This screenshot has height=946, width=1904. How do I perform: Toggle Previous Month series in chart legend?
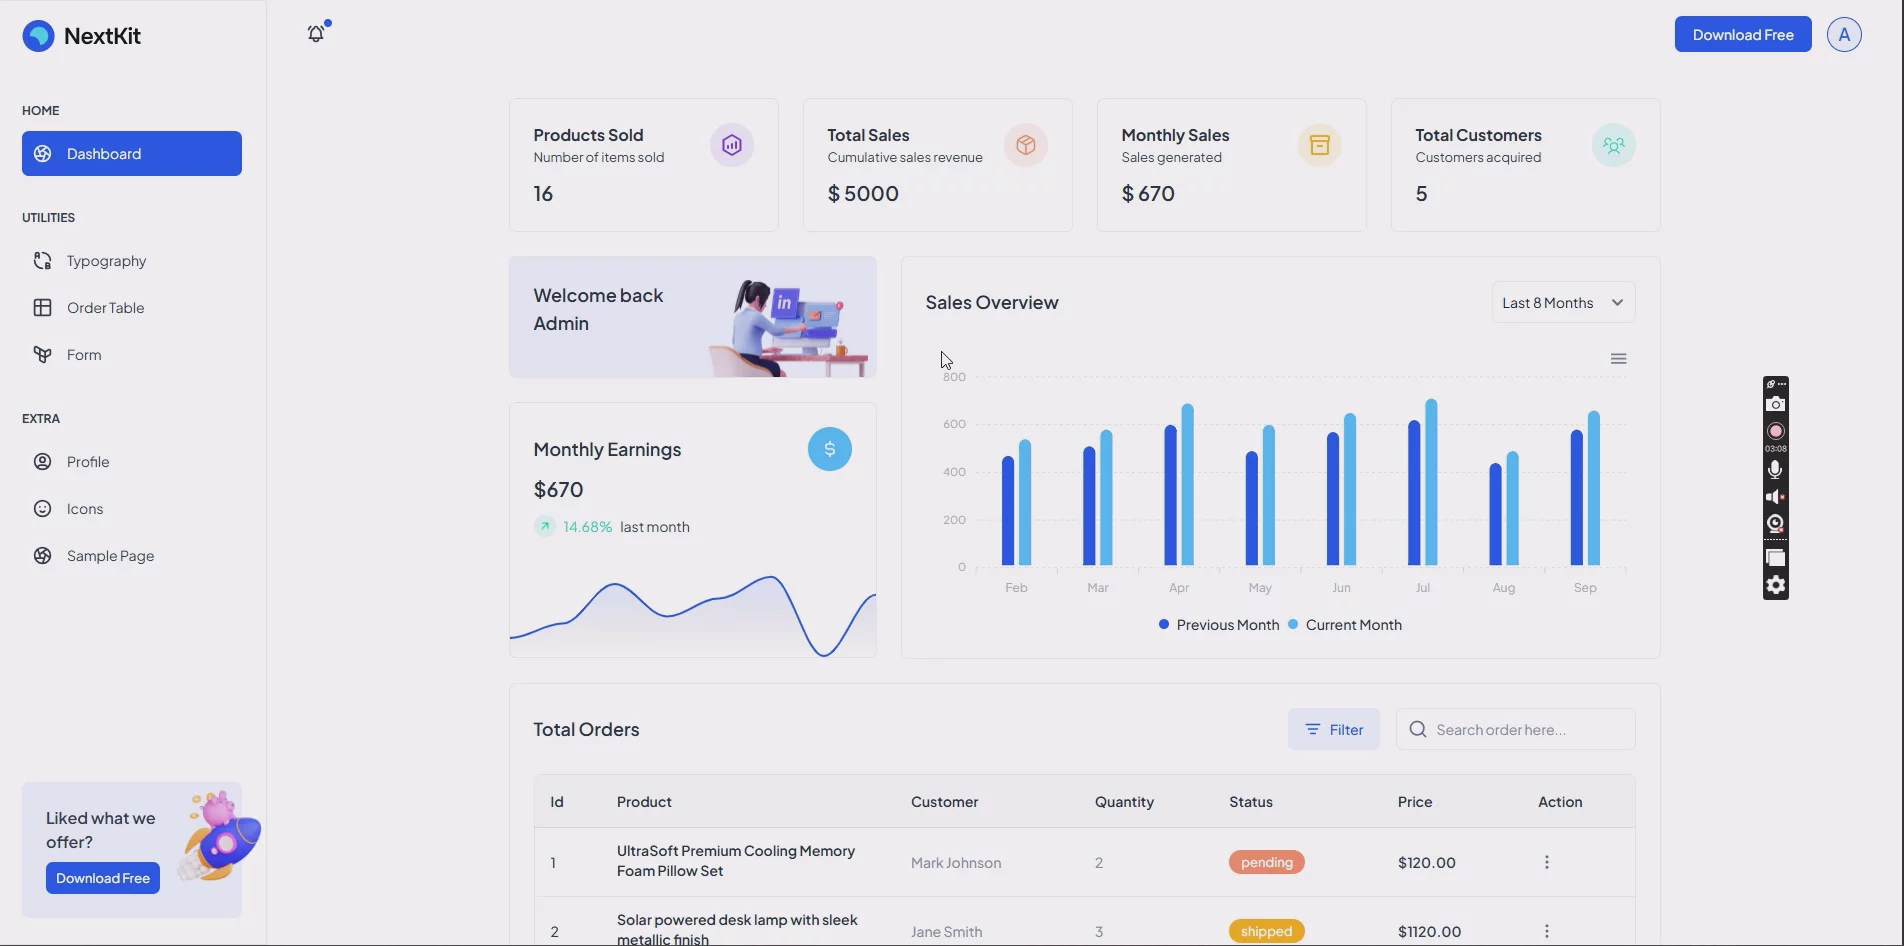pyautogui.click(x=1218, y=625)
